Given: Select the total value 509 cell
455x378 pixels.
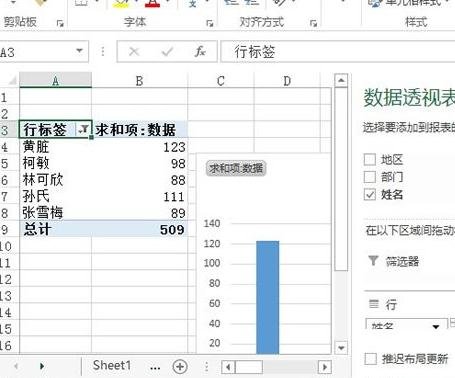Looking at the screenshot, I should click(x=139, y=229).
